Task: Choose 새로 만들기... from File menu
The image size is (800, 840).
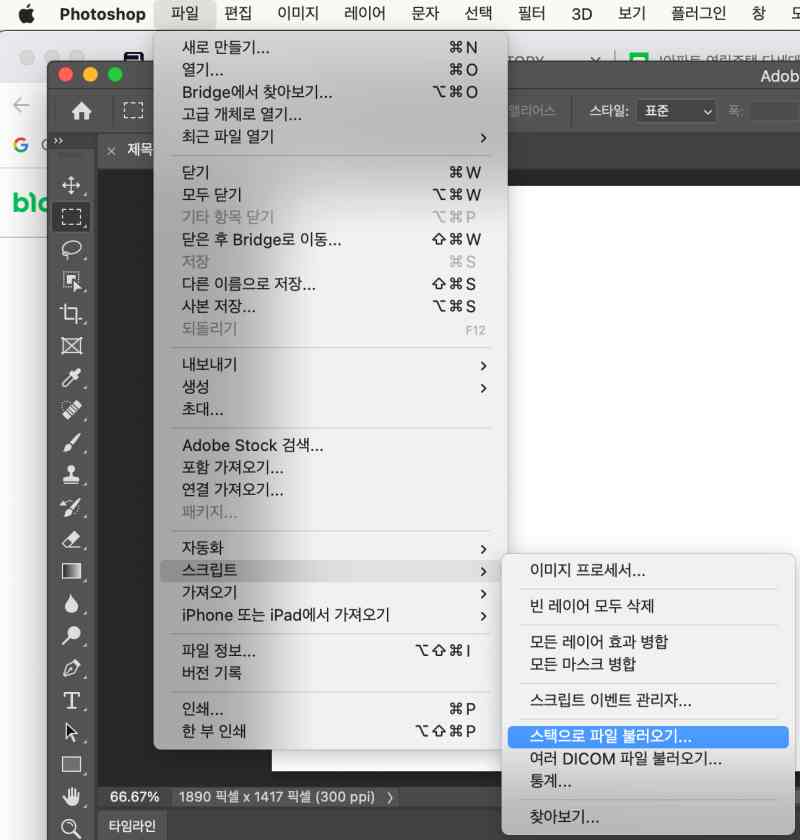Action: (330, 48)
